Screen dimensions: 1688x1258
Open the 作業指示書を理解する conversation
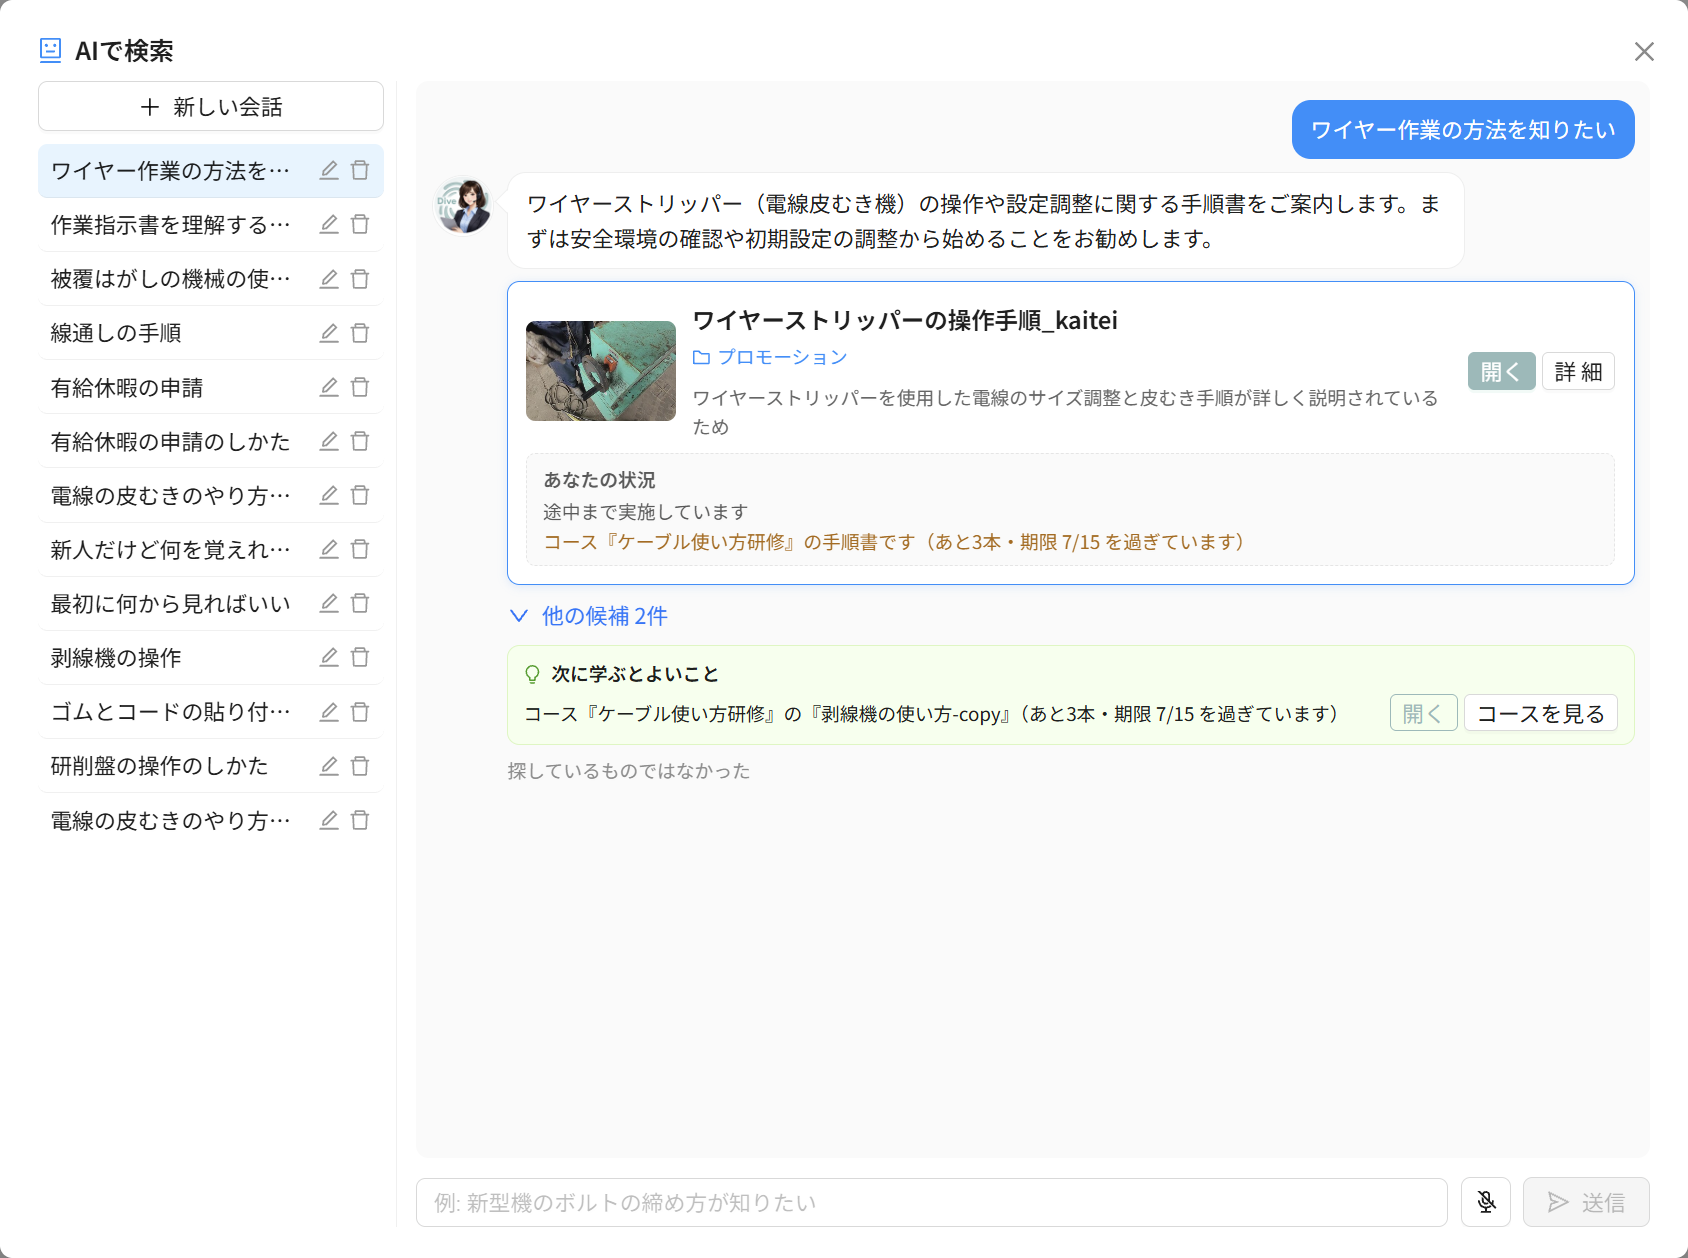tap(211, 225)
